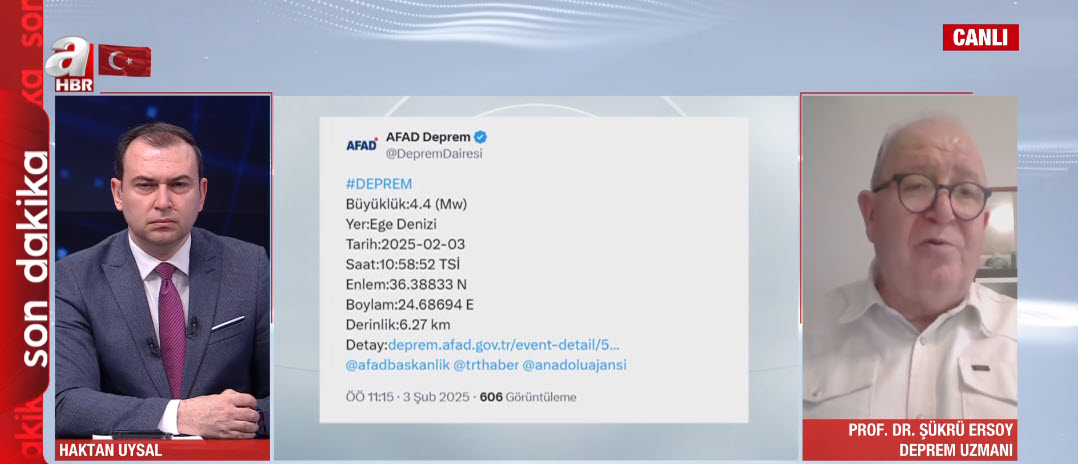Open the @anadoluajansi mention

(x=575, y=365)
